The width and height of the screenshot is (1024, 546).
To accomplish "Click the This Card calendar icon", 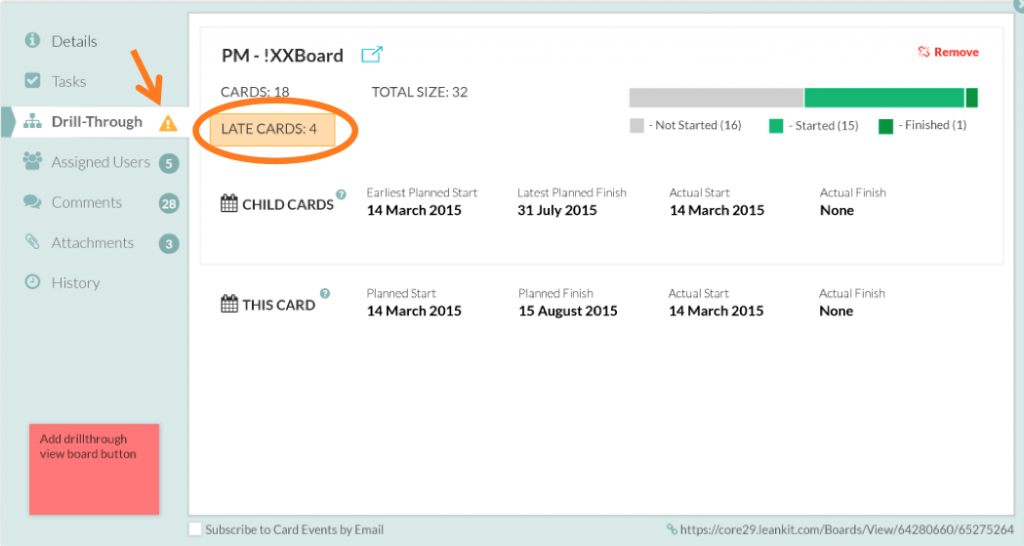I will point(229,304).
